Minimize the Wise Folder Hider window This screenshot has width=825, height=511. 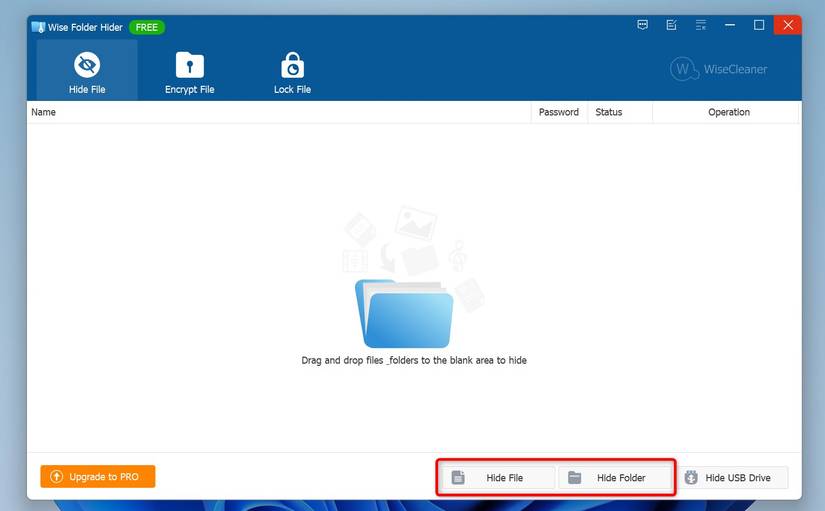(x=730, y=25)
